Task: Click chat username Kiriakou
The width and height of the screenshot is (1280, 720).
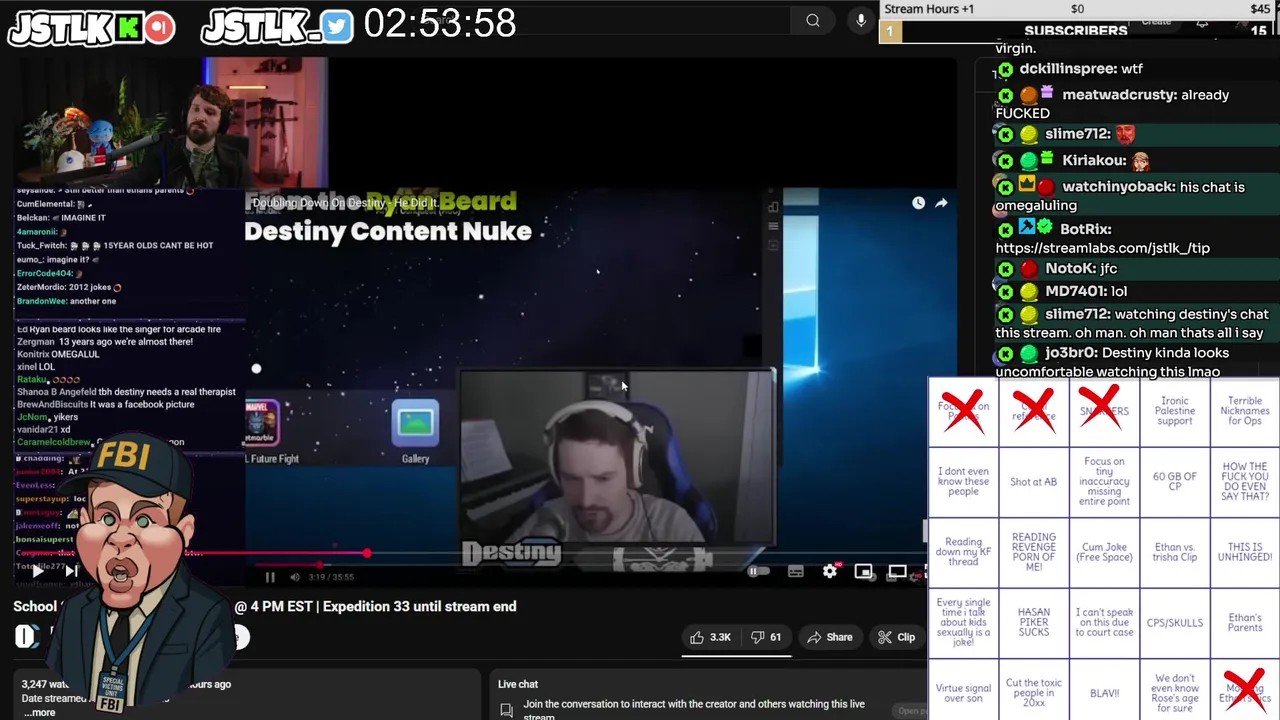Action: [1094, 160]
